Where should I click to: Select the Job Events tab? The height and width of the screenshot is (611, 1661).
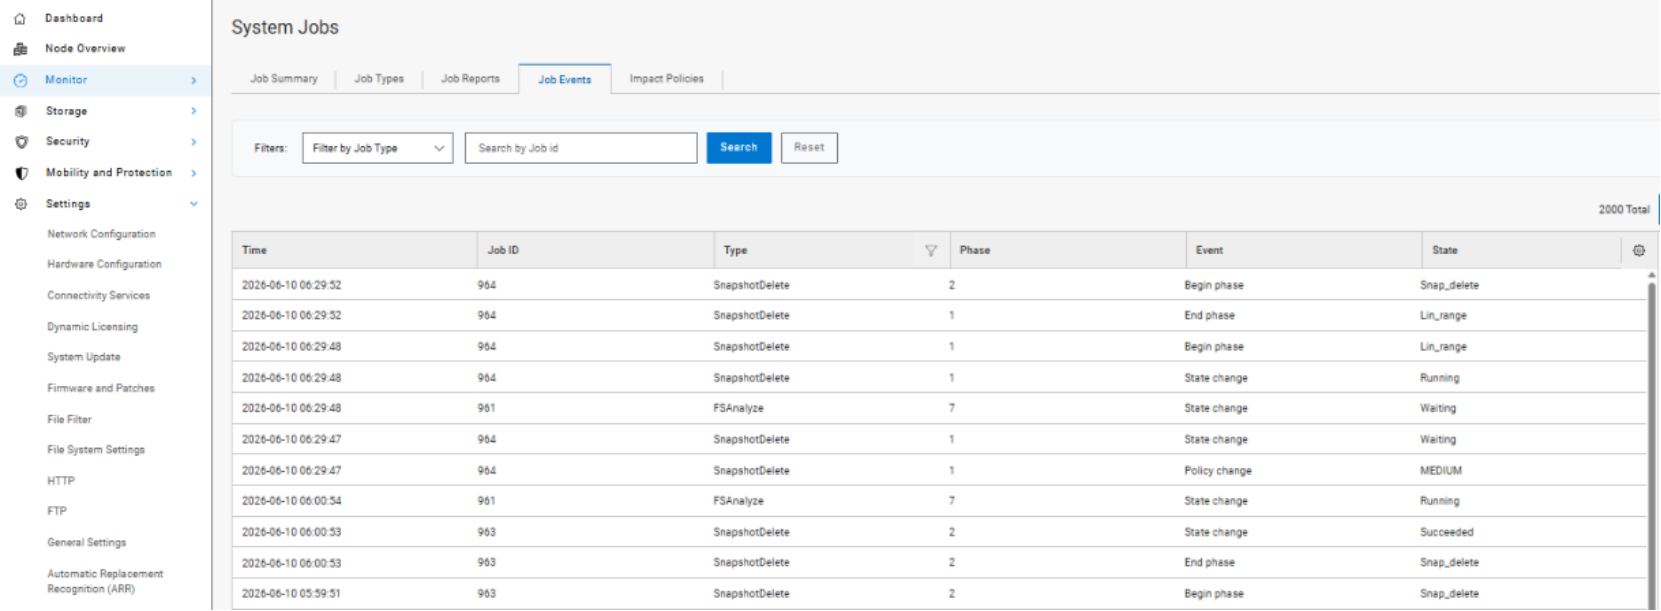[565, 79]
